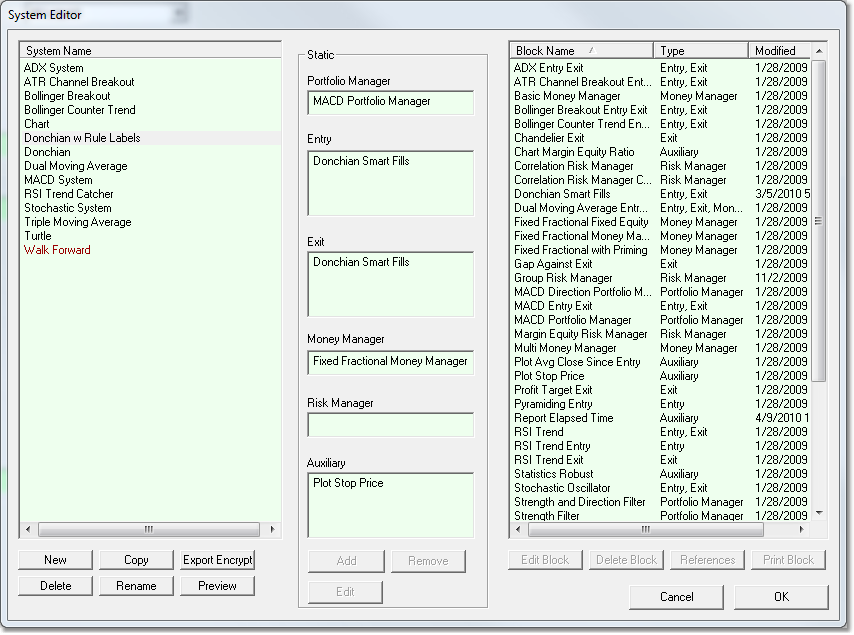Viewport: 854px width, 635px height.
Task: Click the block list vertical scrollbar thumb
Action: pos(818,221)
